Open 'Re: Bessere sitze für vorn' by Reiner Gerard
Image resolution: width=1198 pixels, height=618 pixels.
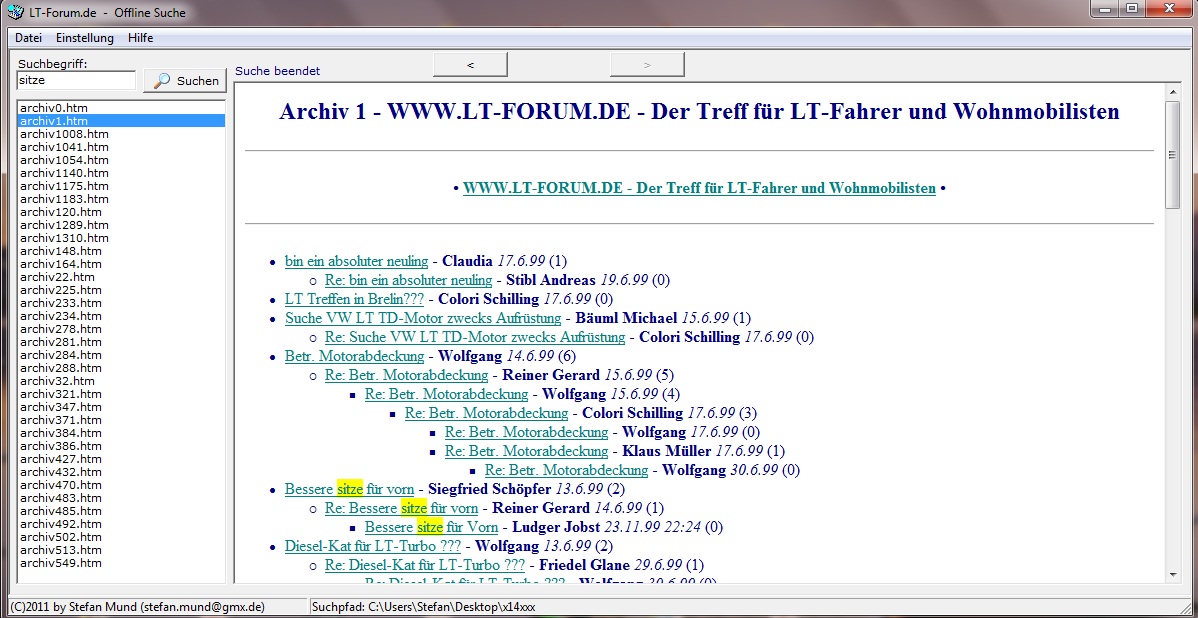(x=402, y=508)
